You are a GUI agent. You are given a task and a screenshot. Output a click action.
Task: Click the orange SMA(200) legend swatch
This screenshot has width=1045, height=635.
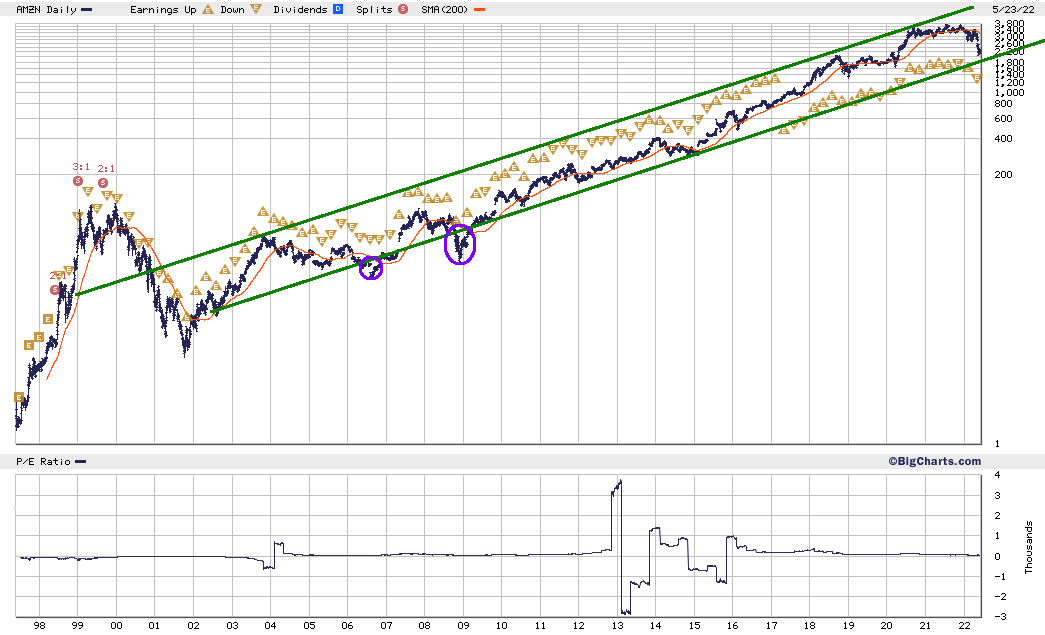[479, 10]
